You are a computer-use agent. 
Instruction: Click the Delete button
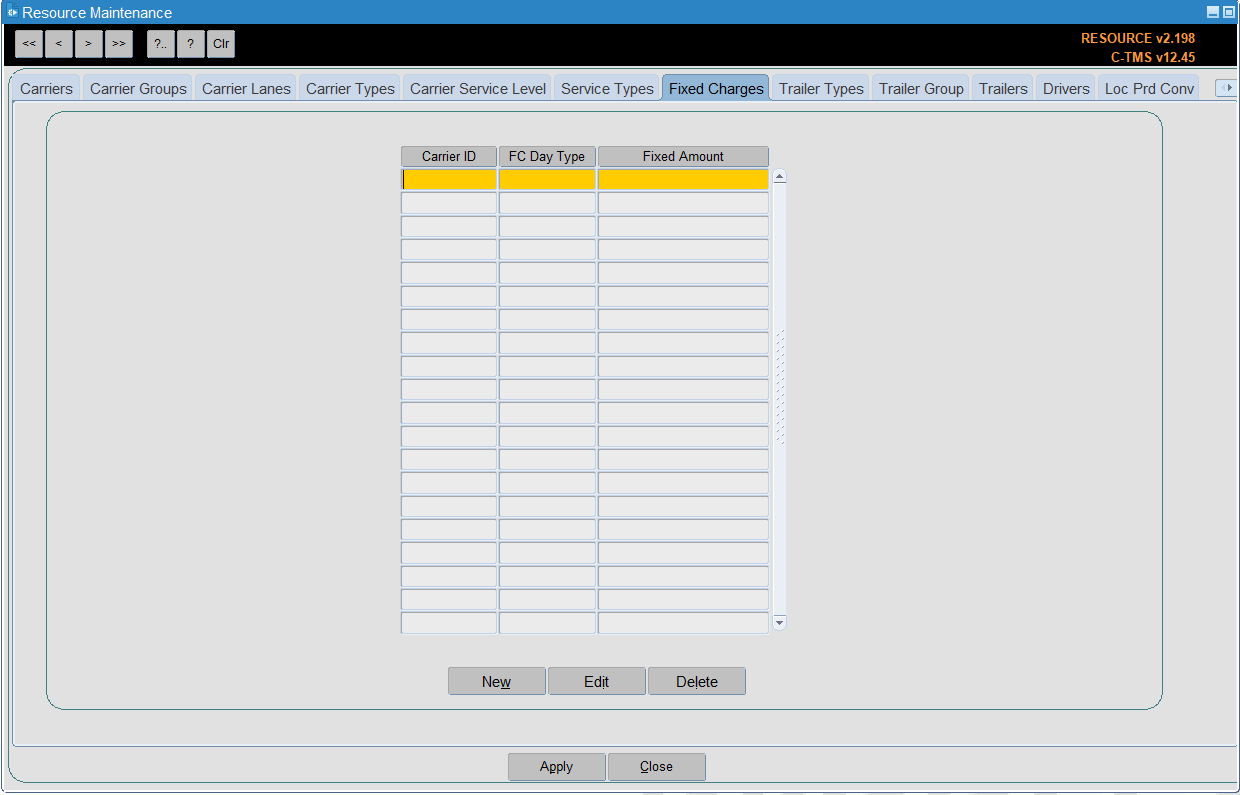pos(697,681)
